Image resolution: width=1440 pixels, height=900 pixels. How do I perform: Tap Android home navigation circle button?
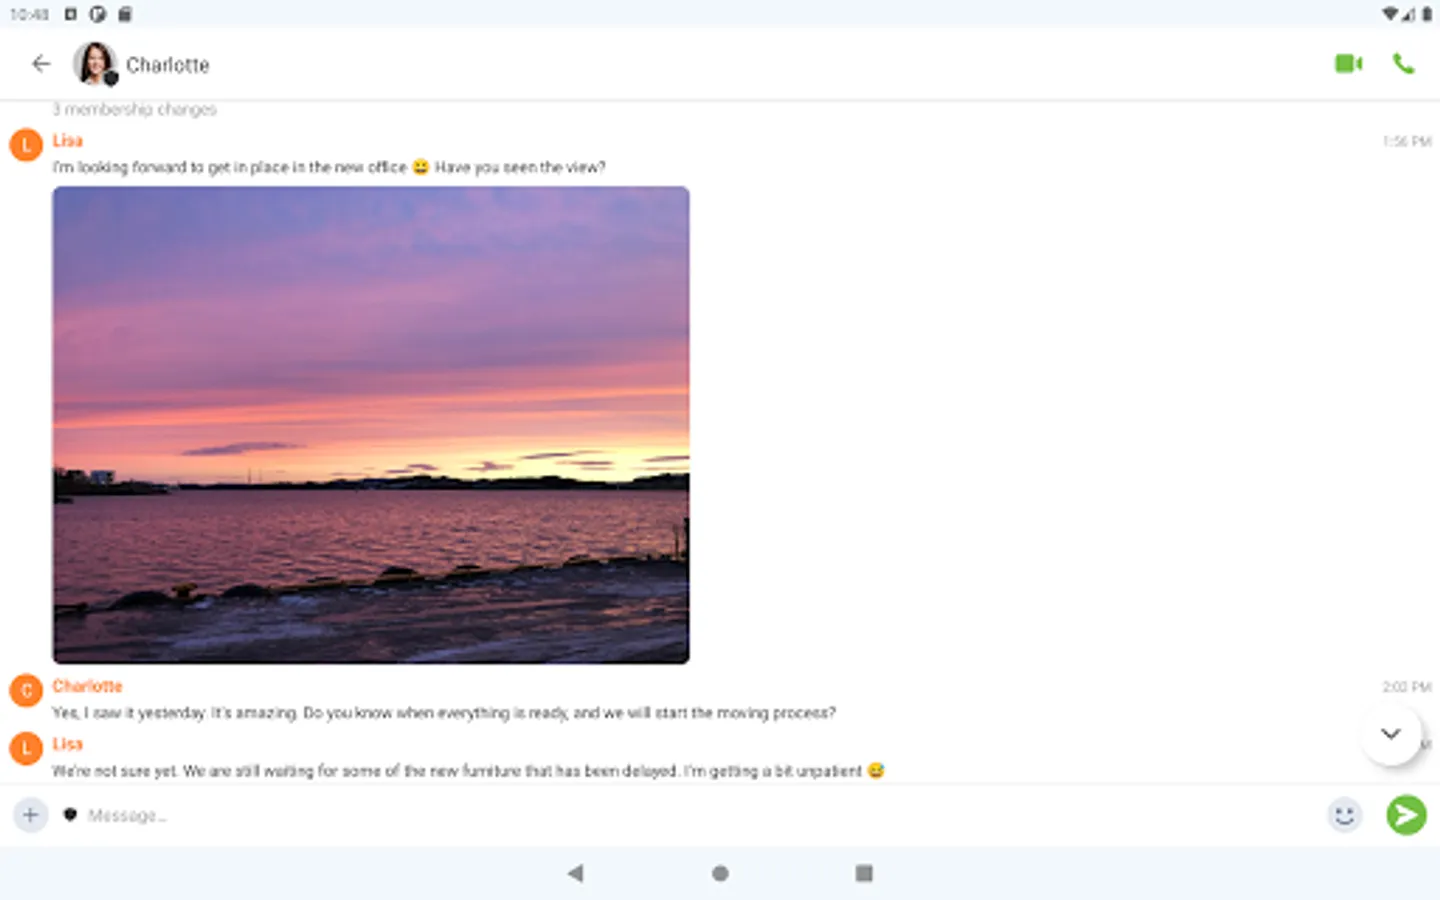[x=720, y=873]
